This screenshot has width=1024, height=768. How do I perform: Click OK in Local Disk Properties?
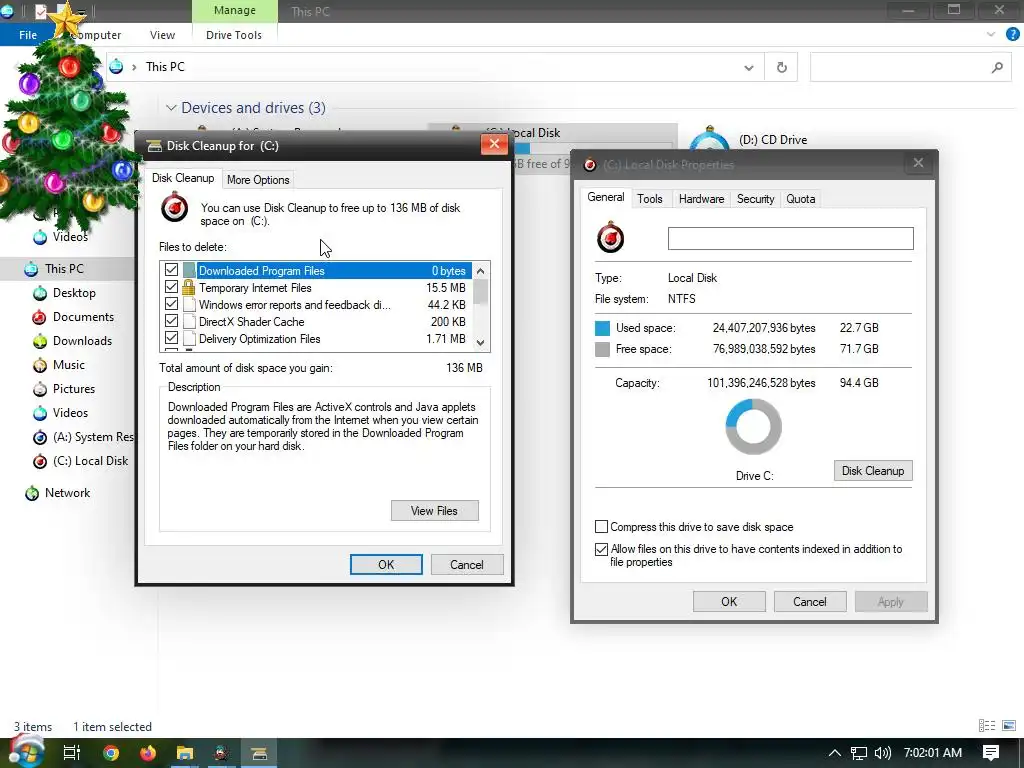729,601
